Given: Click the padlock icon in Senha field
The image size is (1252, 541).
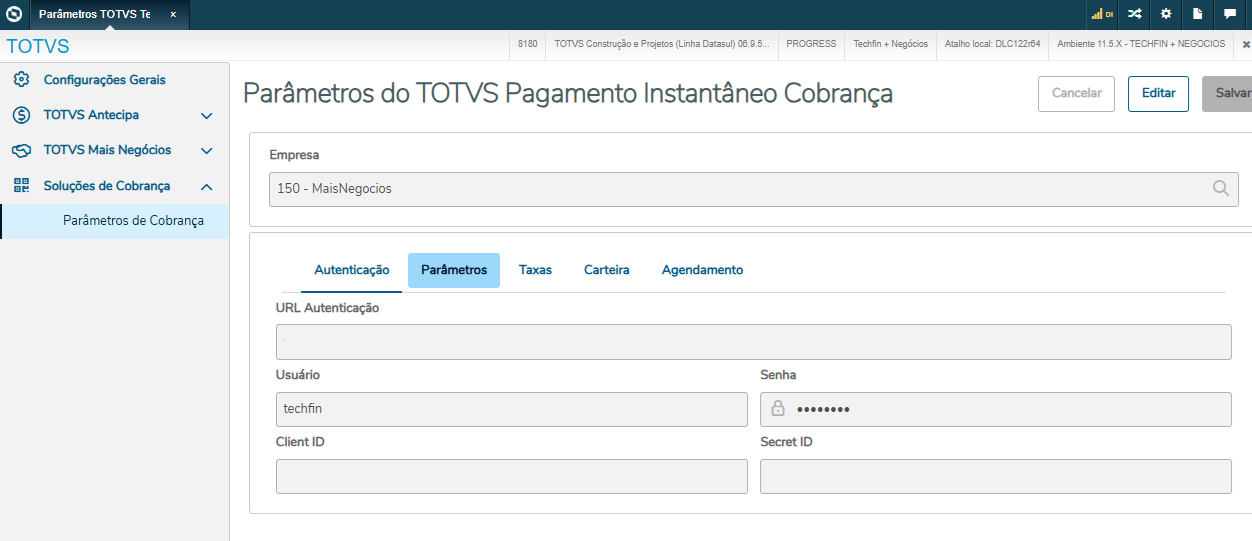Looking at the screenshot, I should 778,409.
